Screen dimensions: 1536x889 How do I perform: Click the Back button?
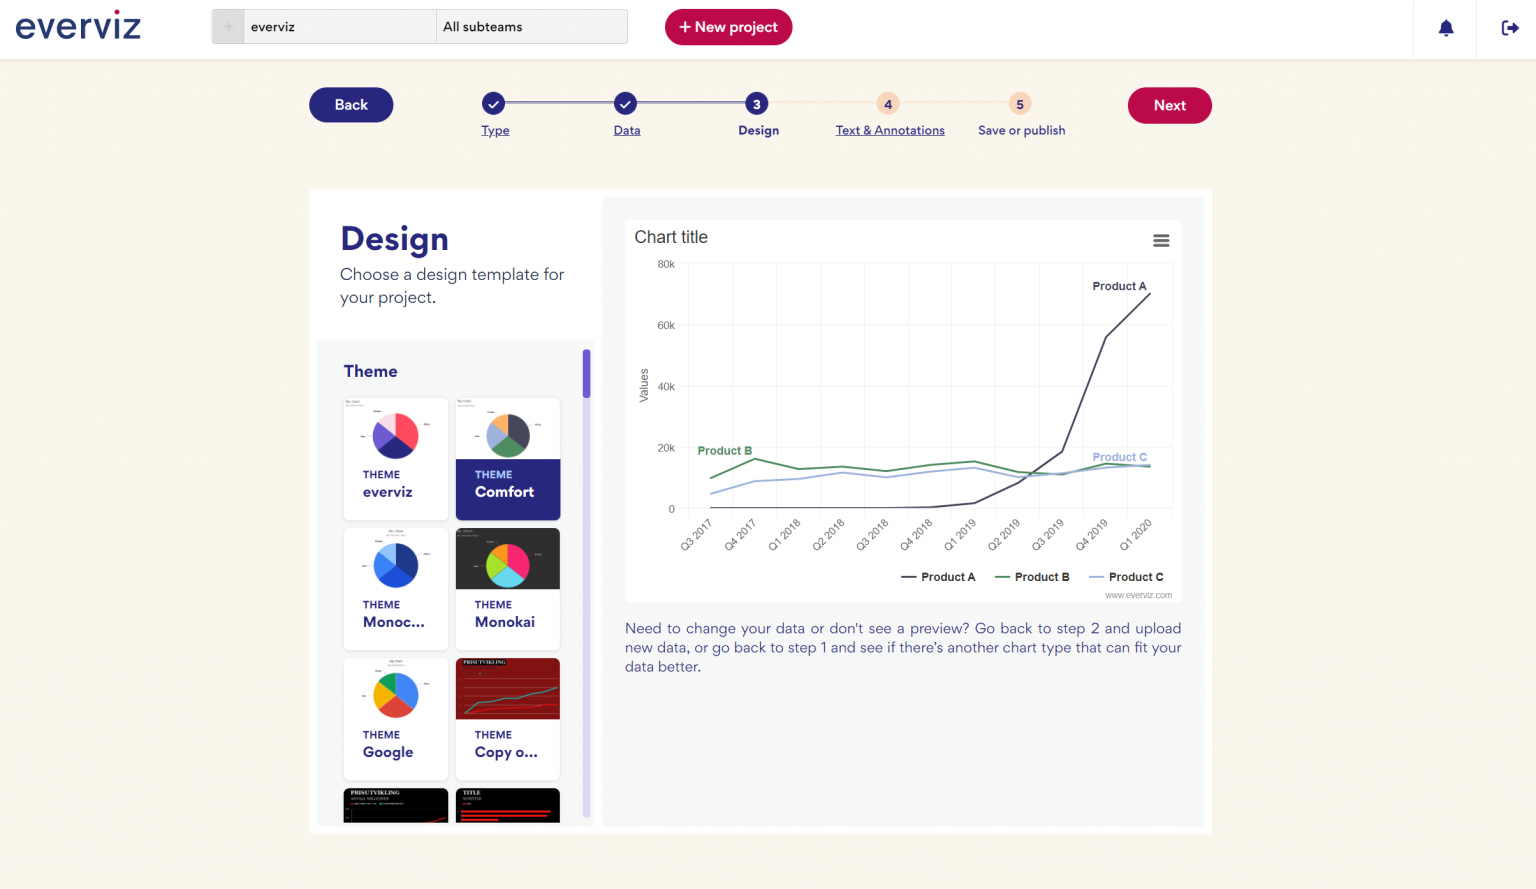click(x=351, y=104)
